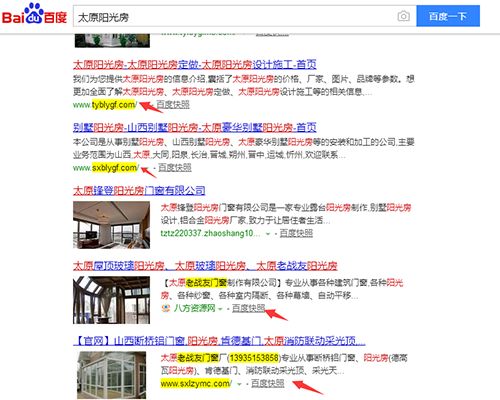The width and height of the screenshot is (500, 400).
Task: Expand dropdown arrow after 八方资源网
Action: [220, 309]
